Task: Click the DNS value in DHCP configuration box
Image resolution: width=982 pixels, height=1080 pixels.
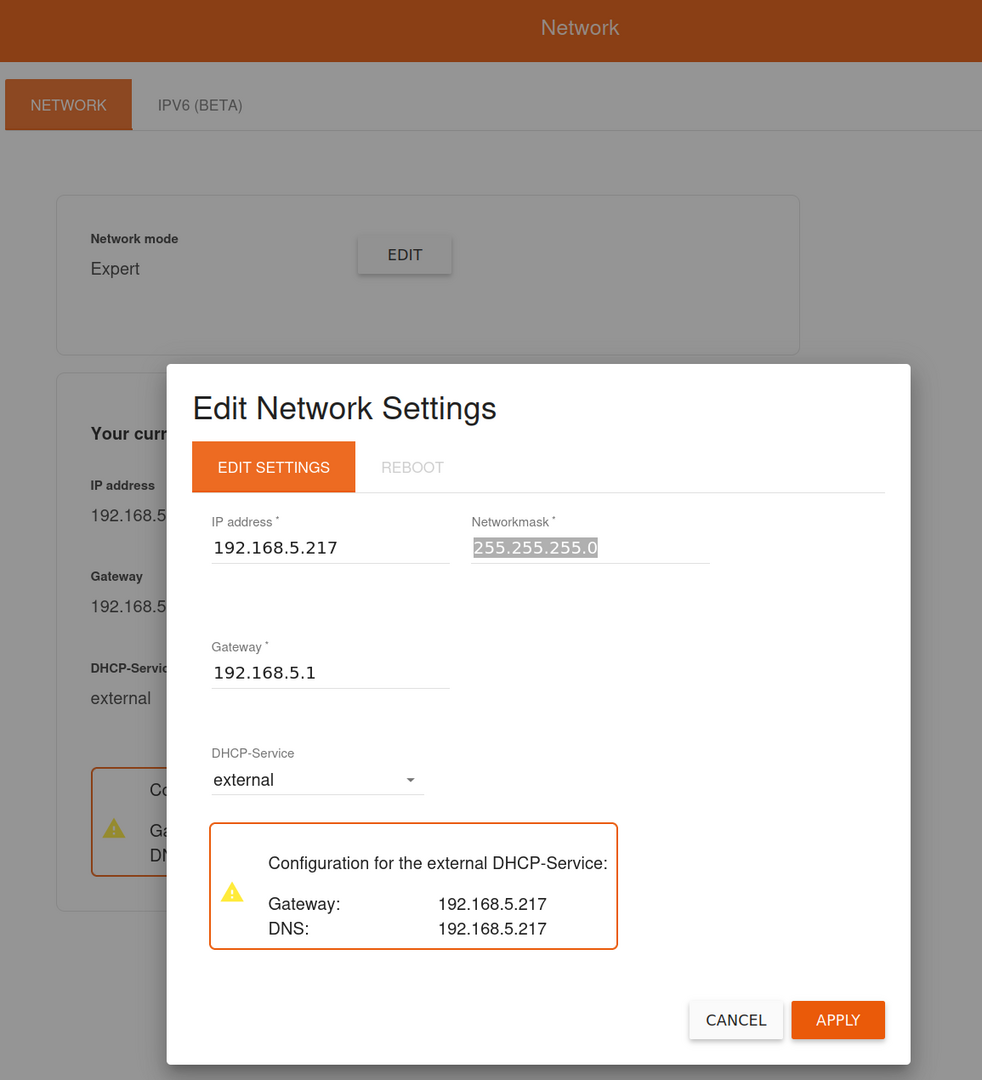Action: (x=492, y=929)
